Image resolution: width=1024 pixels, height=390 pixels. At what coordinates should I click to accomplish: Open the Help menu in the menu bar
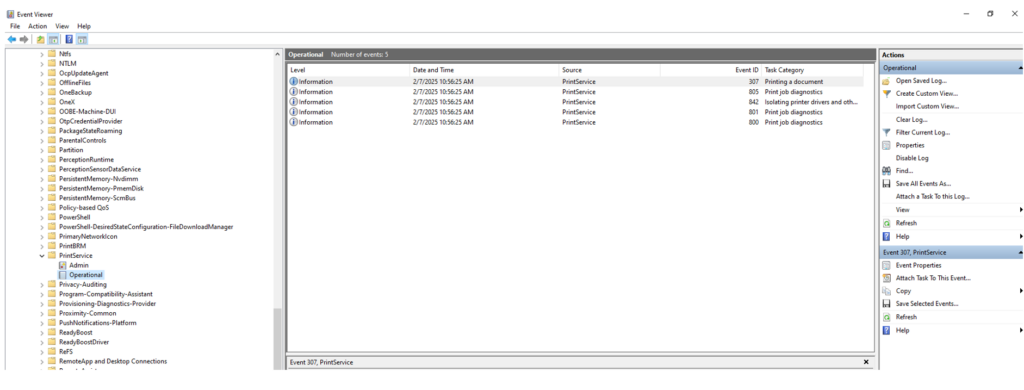coord(84,26)
